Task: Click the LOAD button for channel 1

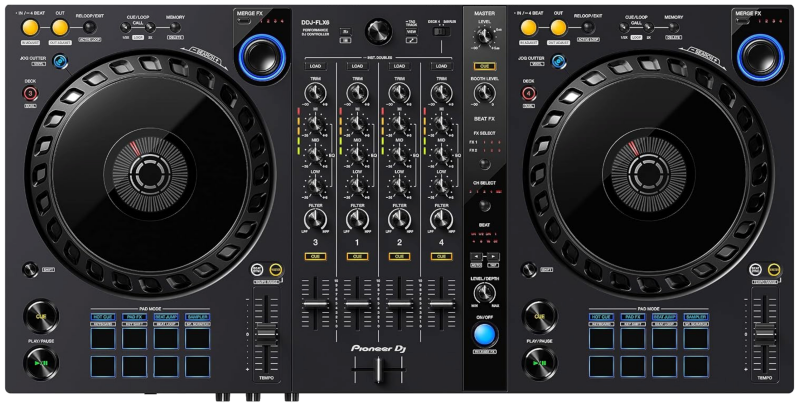Action: 357,66
